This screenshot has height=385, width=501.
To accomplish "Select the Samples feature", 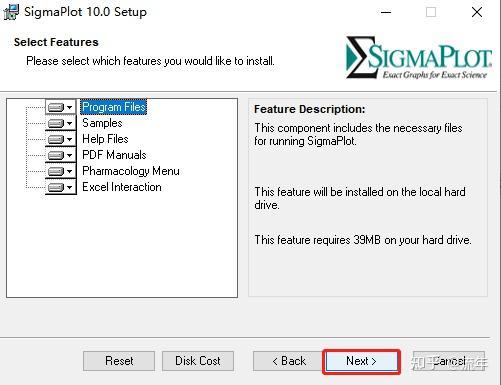I will point(102,123).
